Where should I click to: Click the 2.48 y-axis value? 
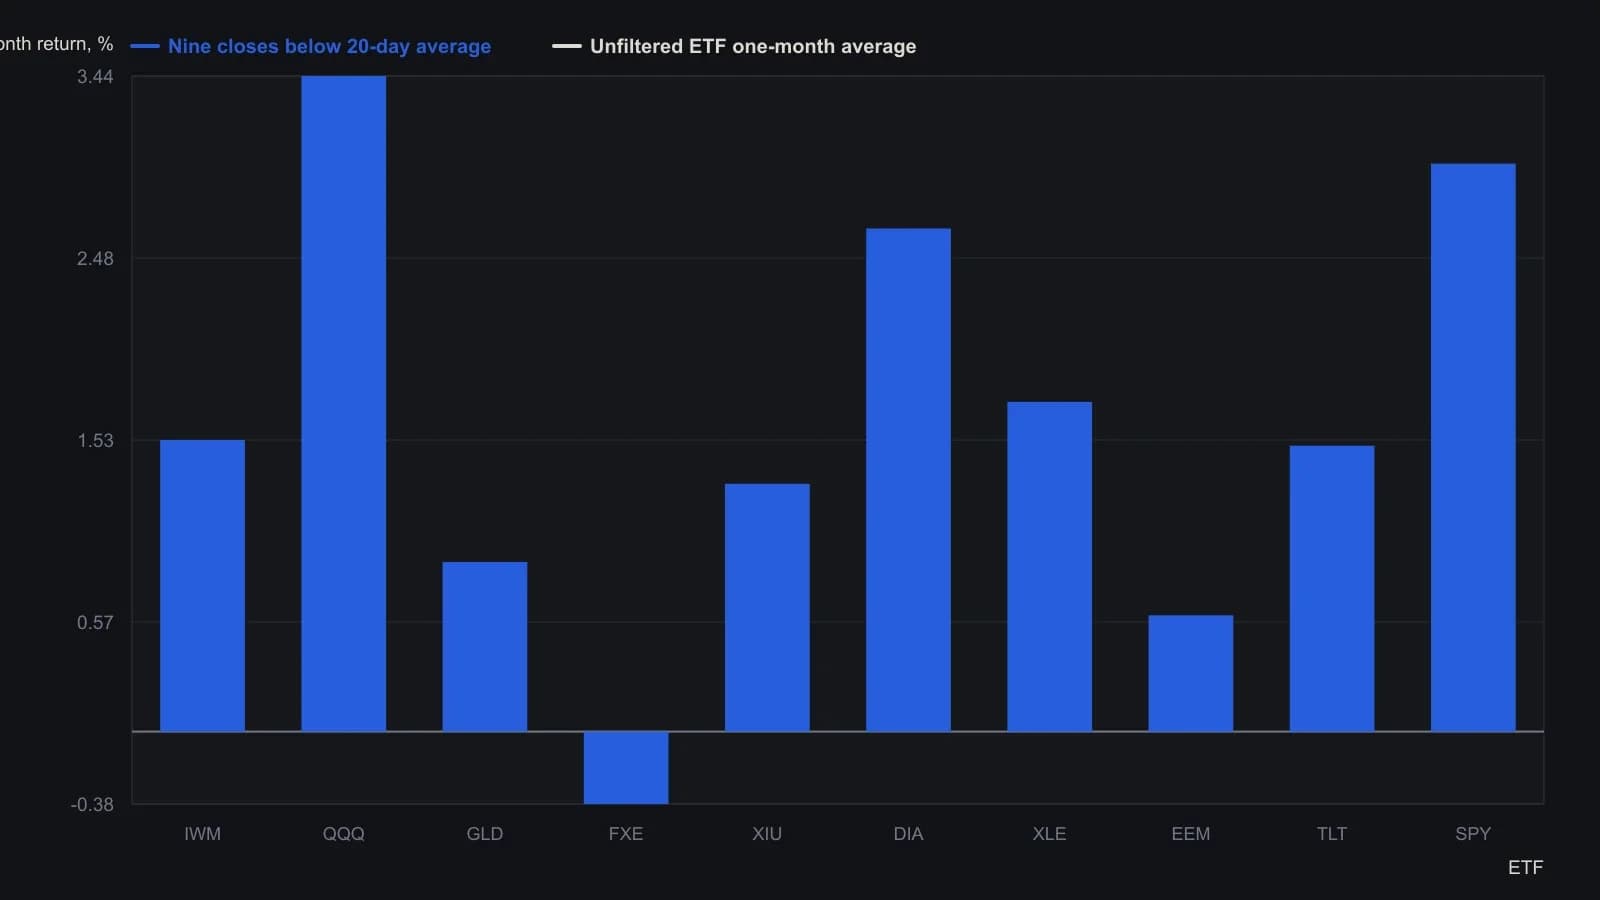point(95,259)
